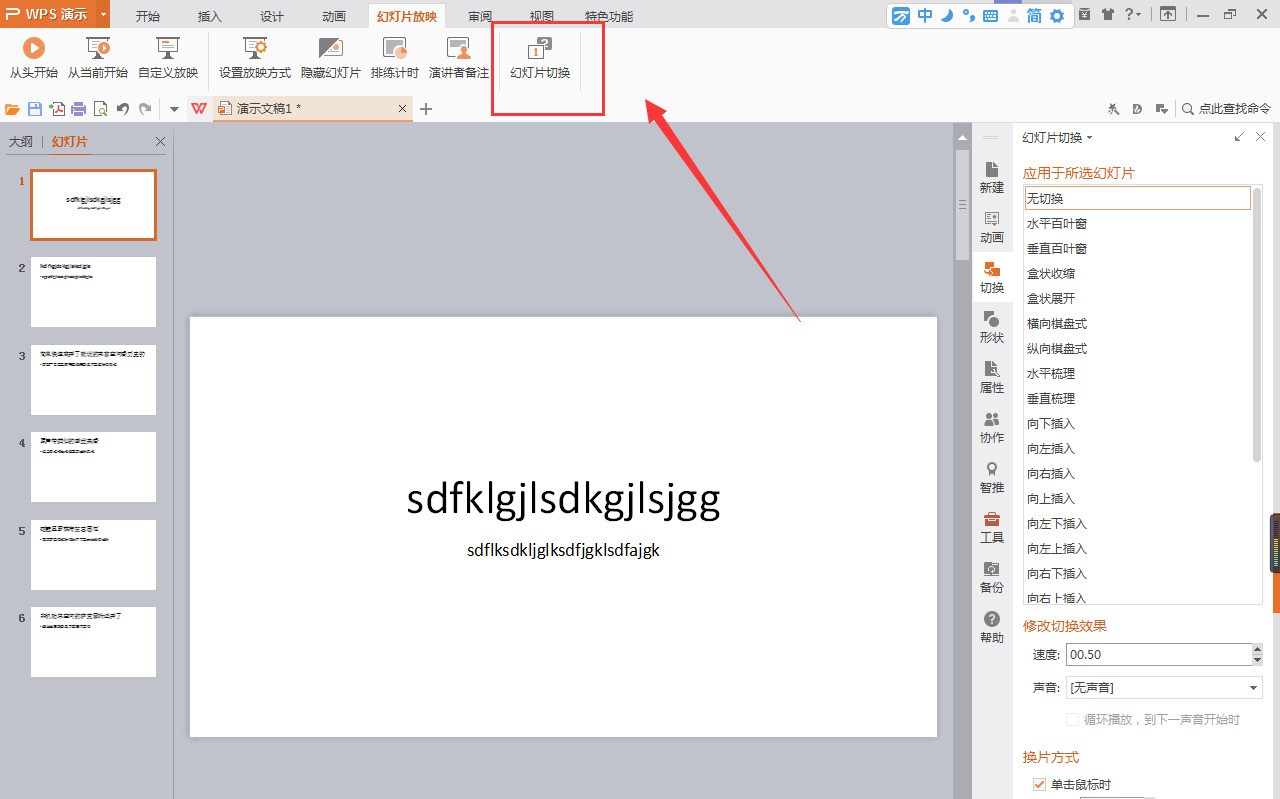
Task: Close the 演示文稿1 document tab
Action: point(403,108)
